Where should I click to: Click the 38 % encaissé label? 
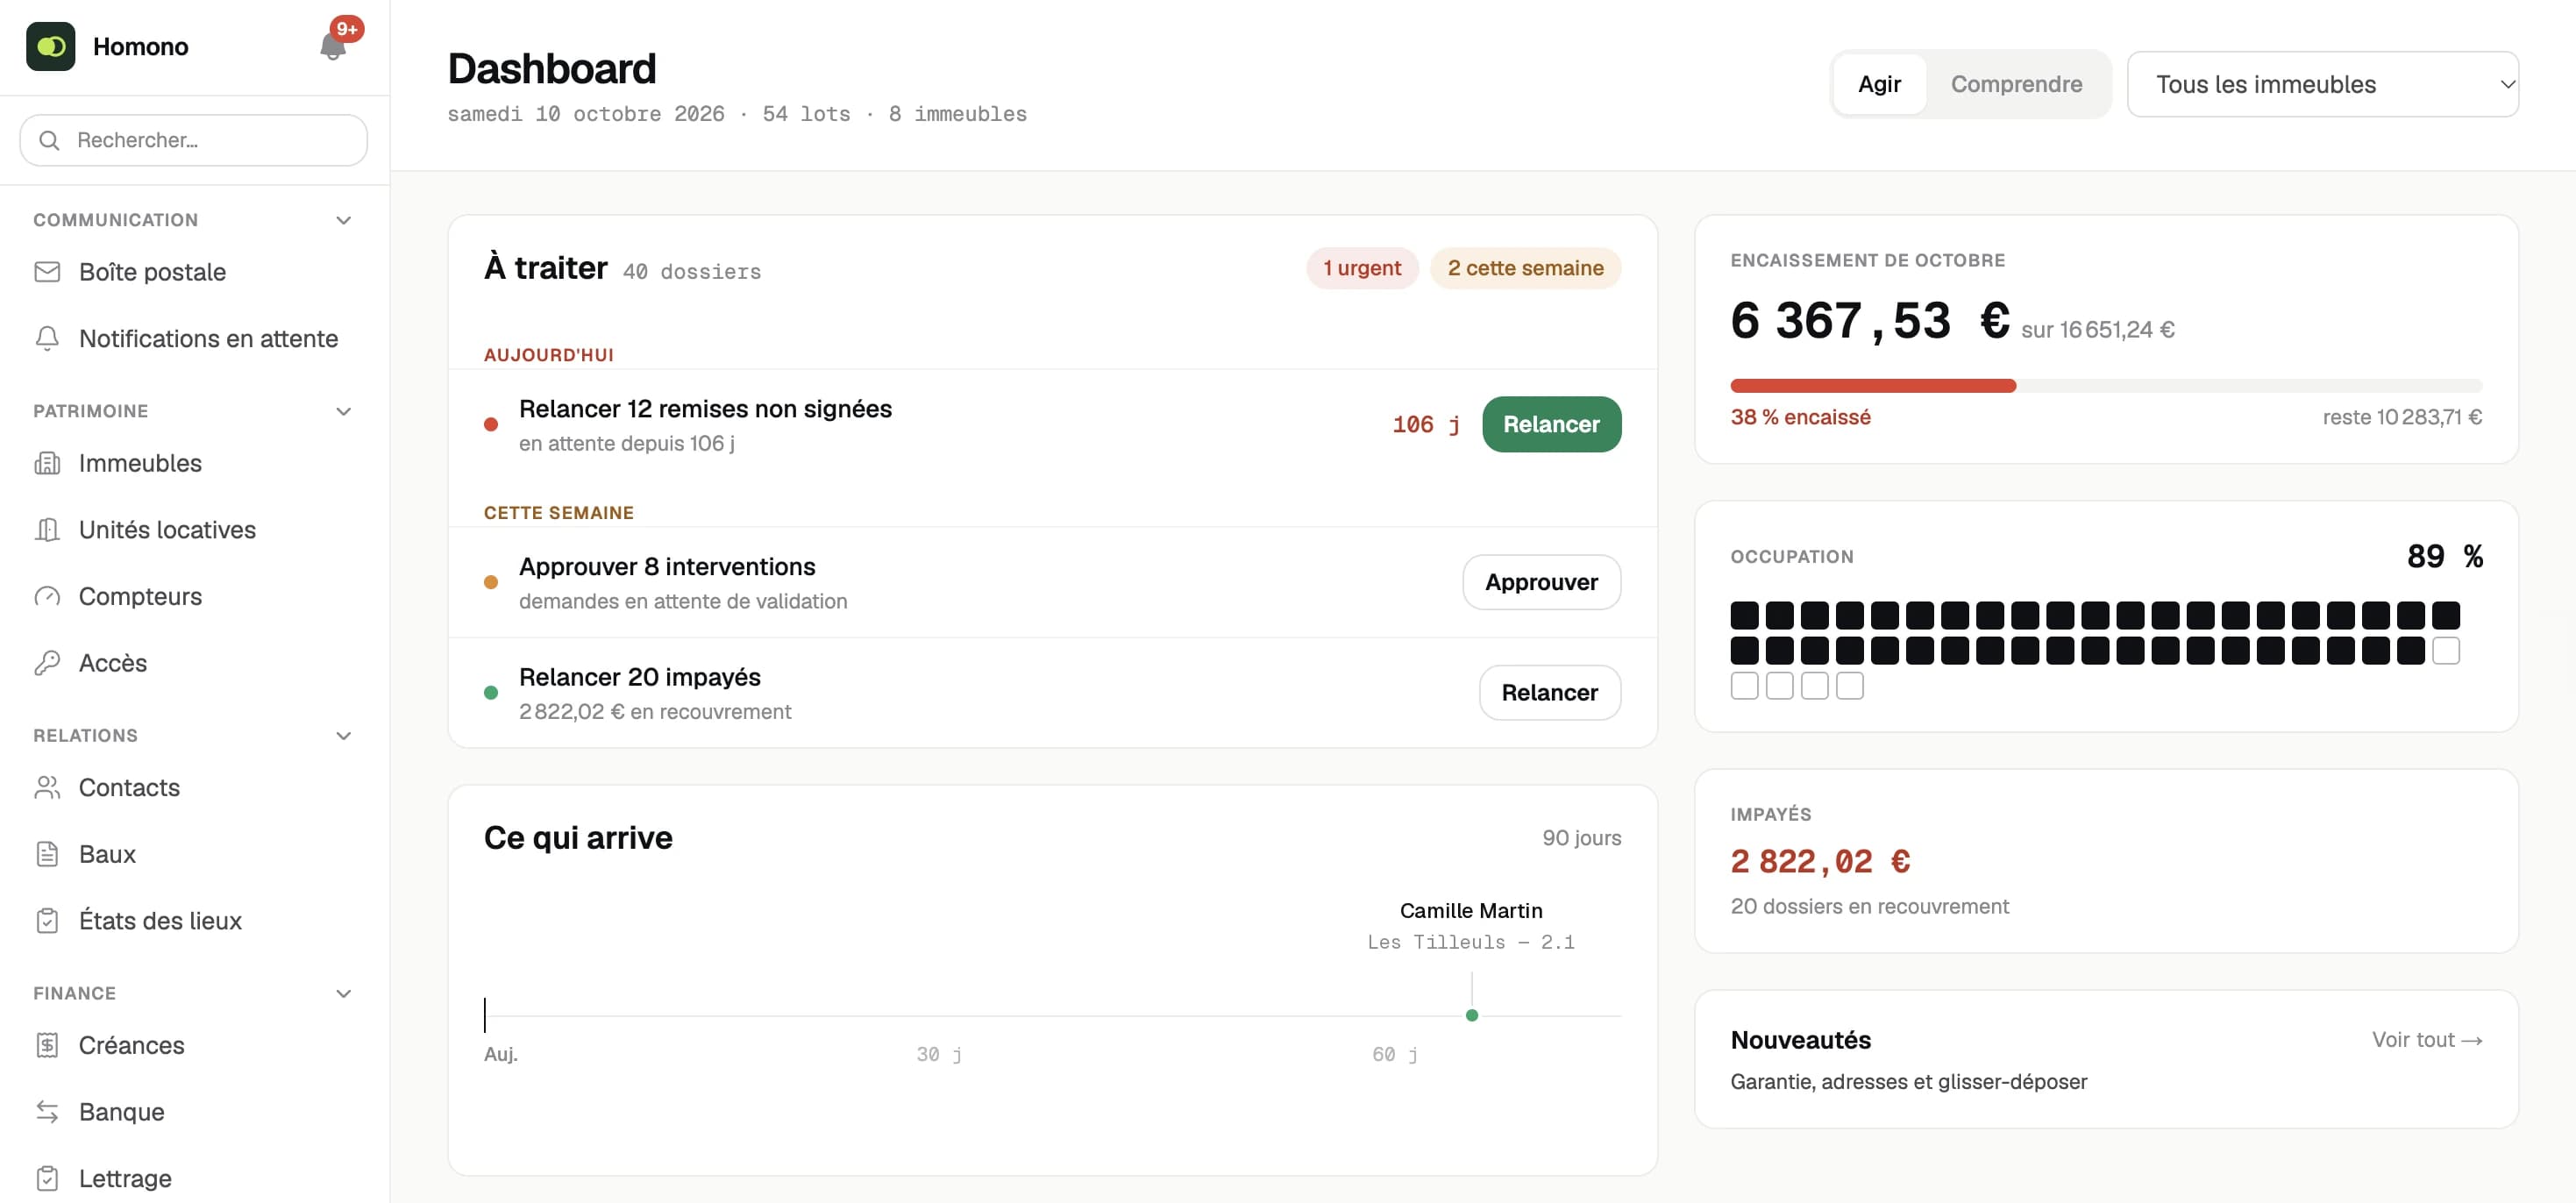tap(1800, 417)
